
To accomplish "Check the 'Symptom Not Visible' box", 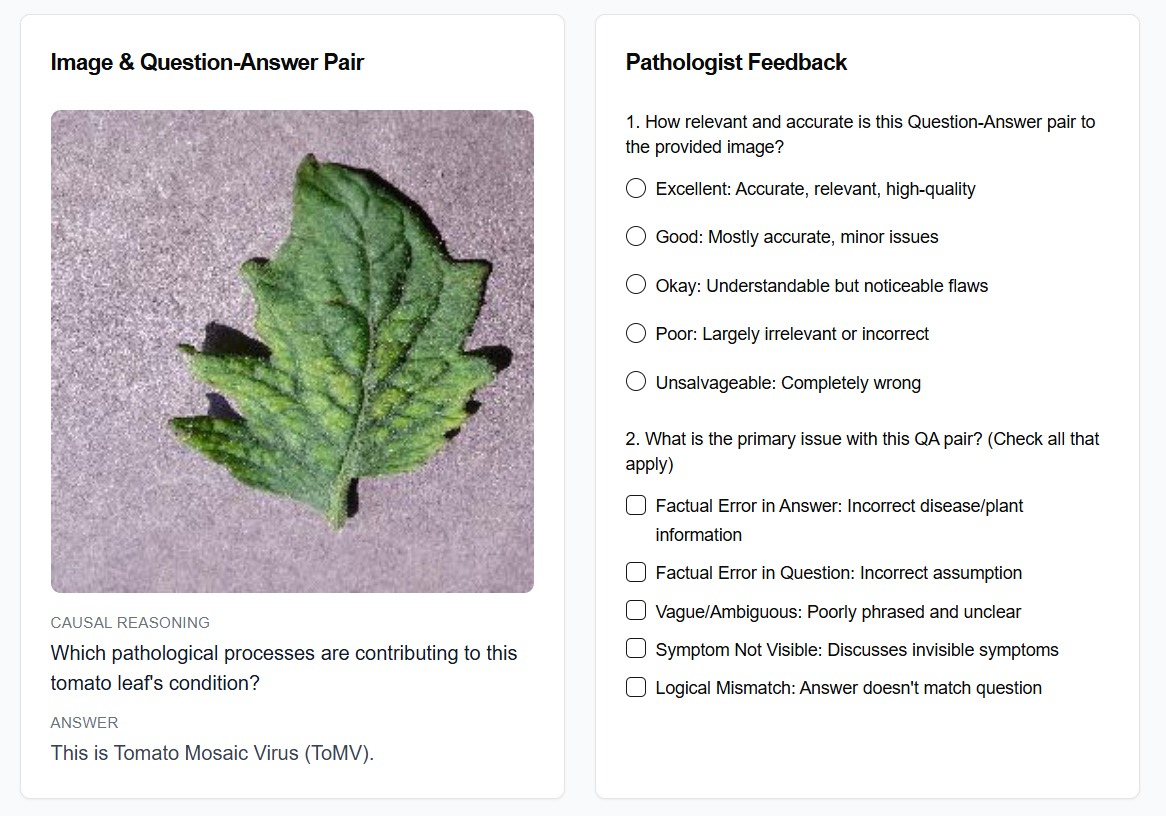I will click(x=636, y=649).
